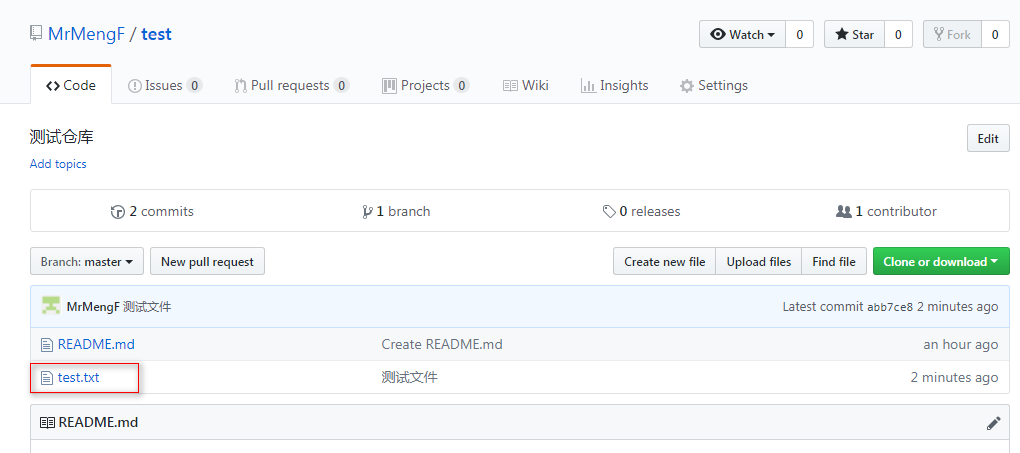Image resolution: width=1020 pixels, height=453 pixels.
Task: Click MrMengF's avatar in latest commit row
Action: coord(50,306)
